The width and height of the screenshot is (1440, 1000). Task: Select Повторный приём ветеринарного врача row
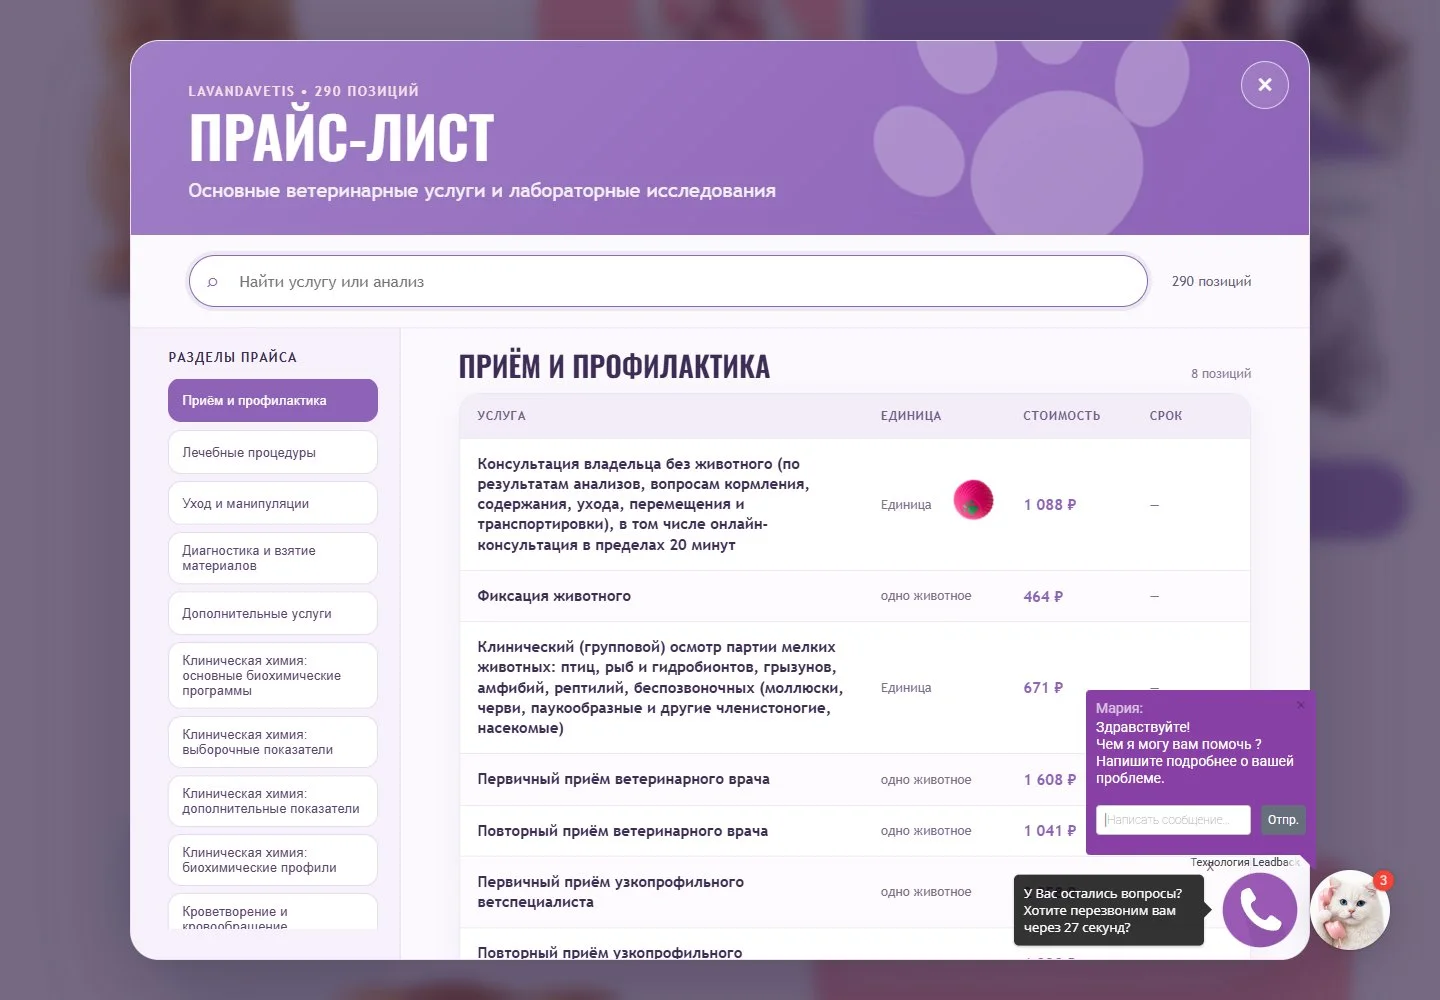(855, 831)
